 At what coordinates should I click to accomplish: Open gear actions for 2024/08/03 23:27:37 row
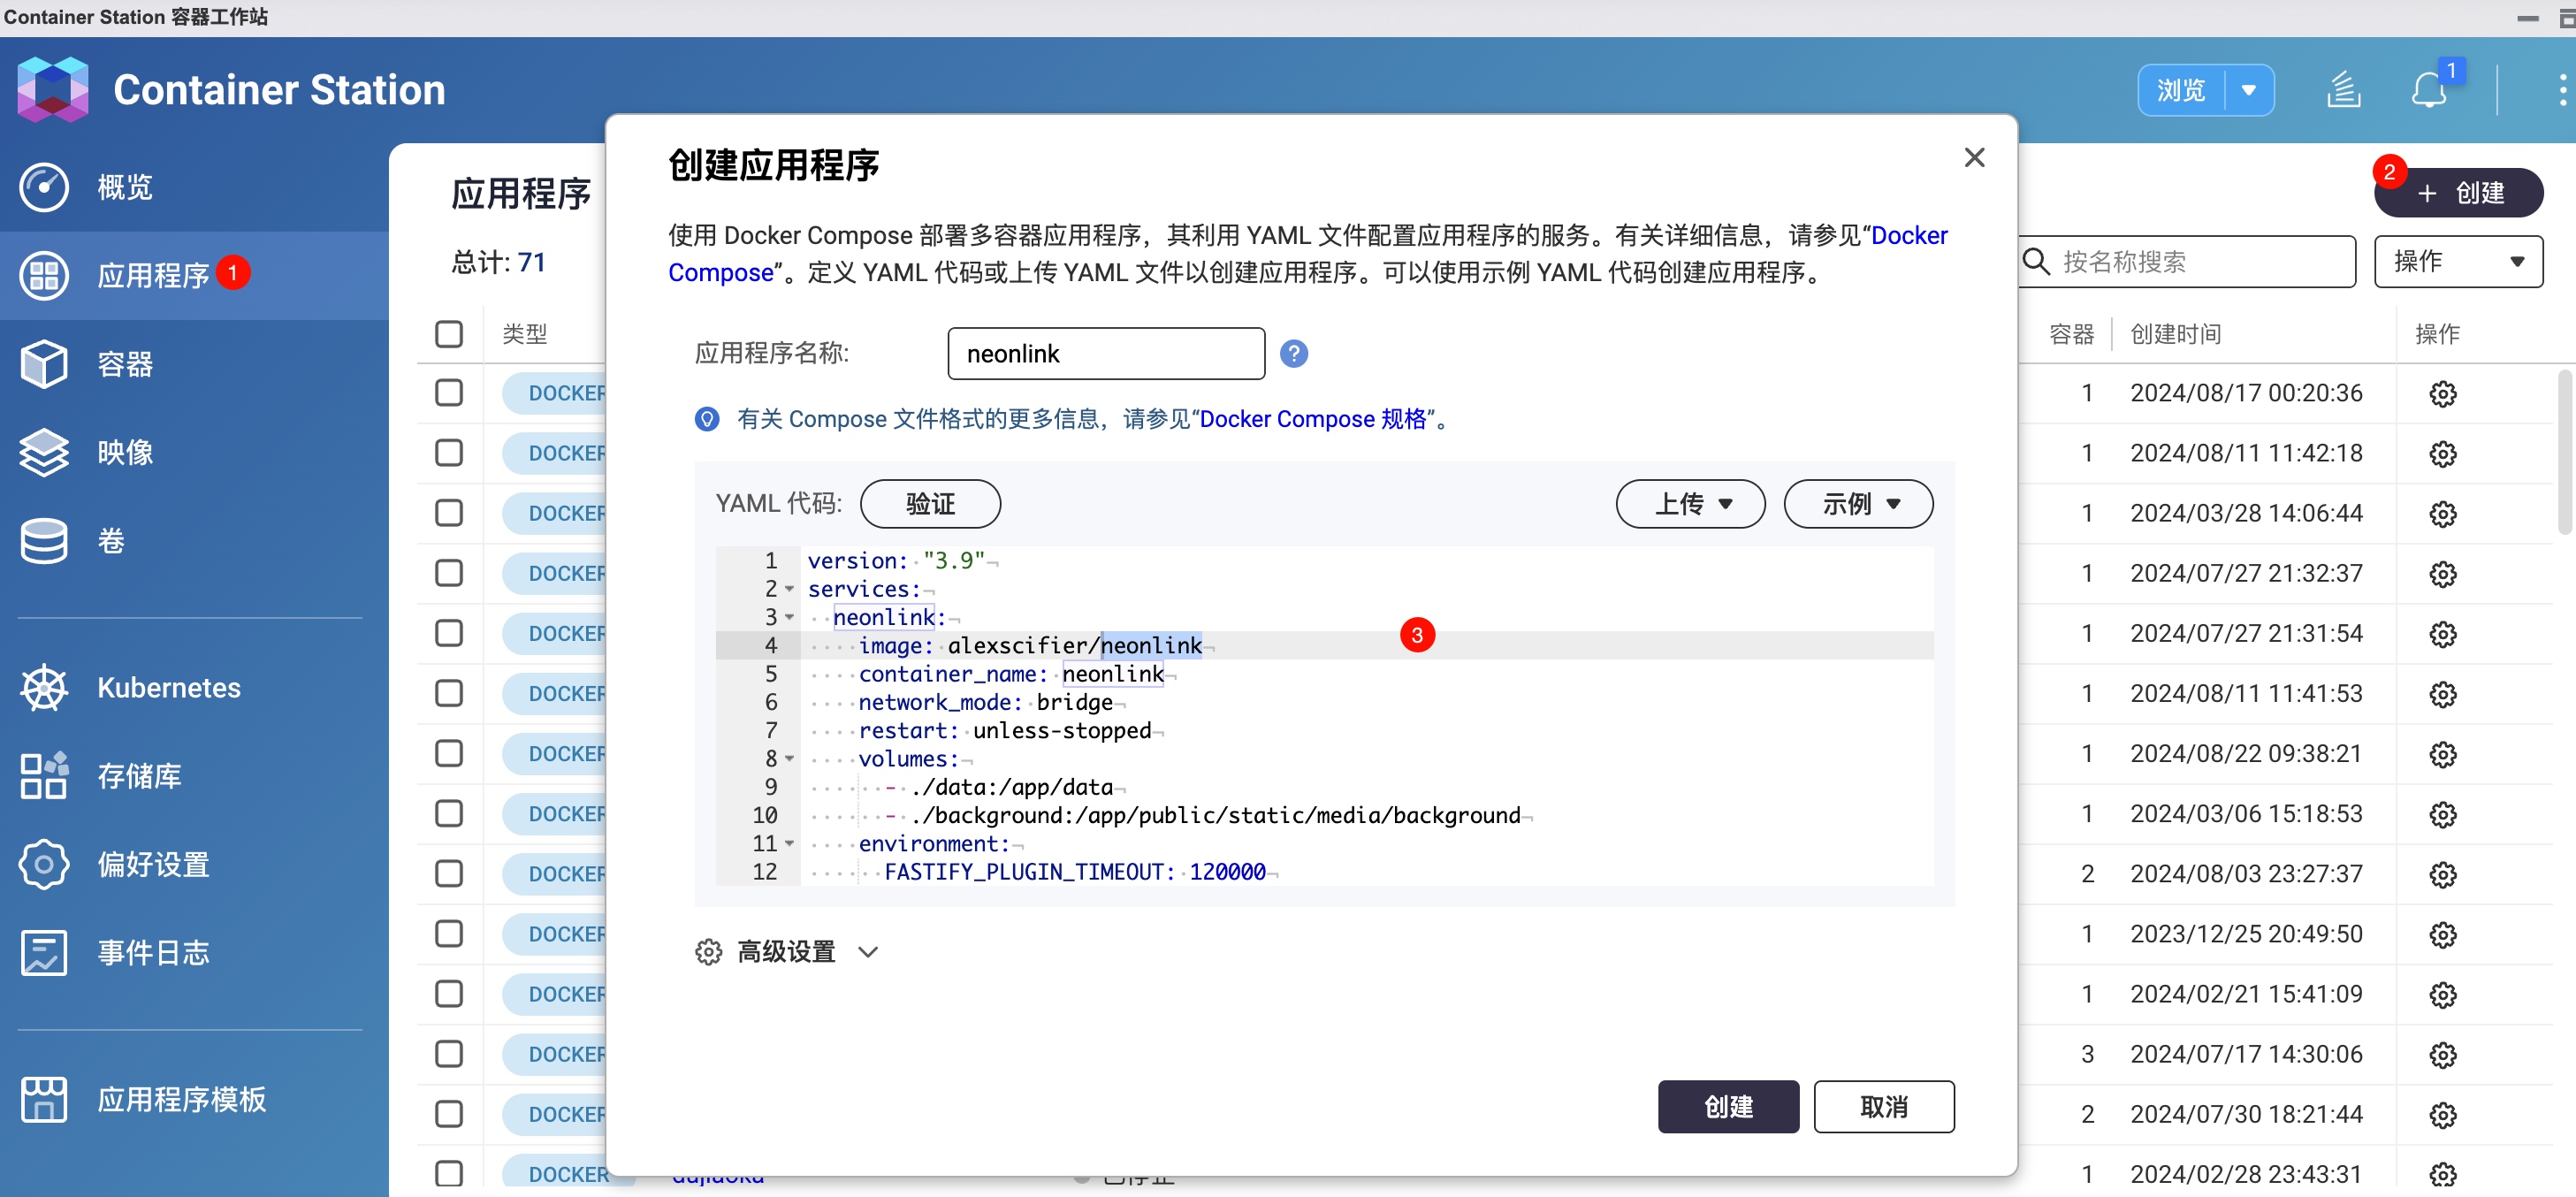(2443, 875)
